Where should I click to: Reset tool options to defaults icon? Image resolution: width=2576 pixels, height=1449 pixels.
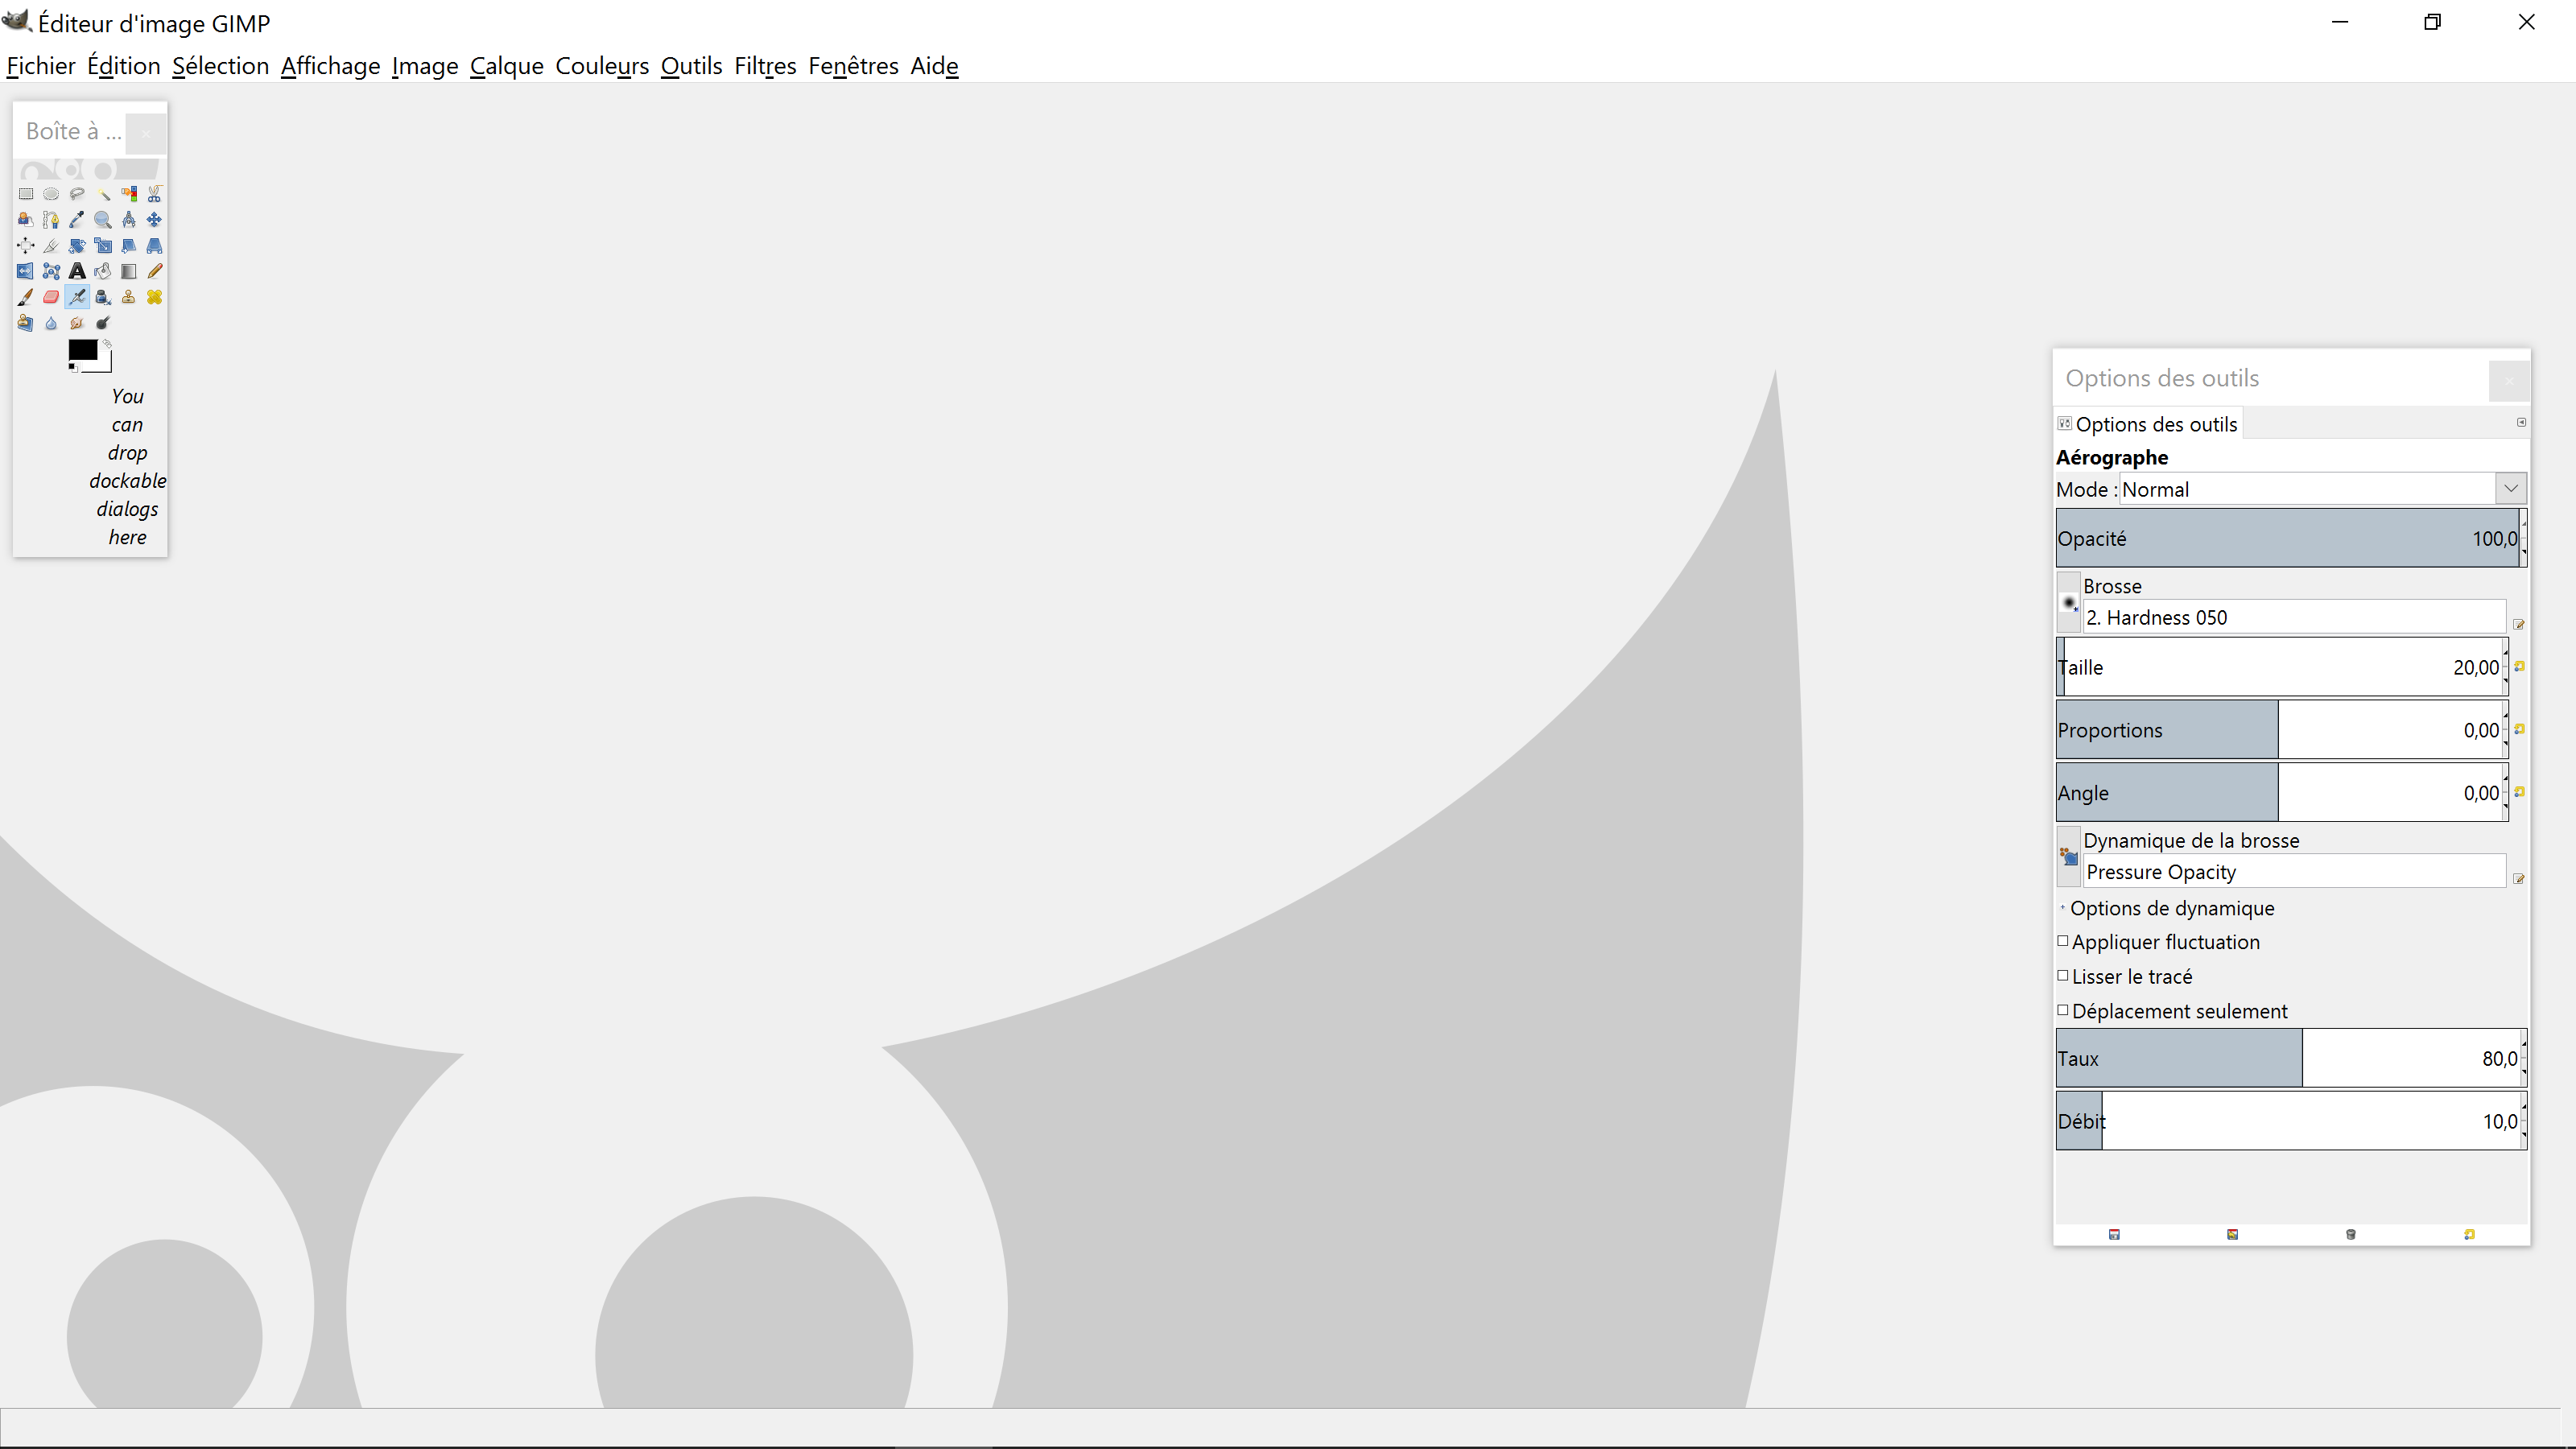(x=2469, y=1234)
